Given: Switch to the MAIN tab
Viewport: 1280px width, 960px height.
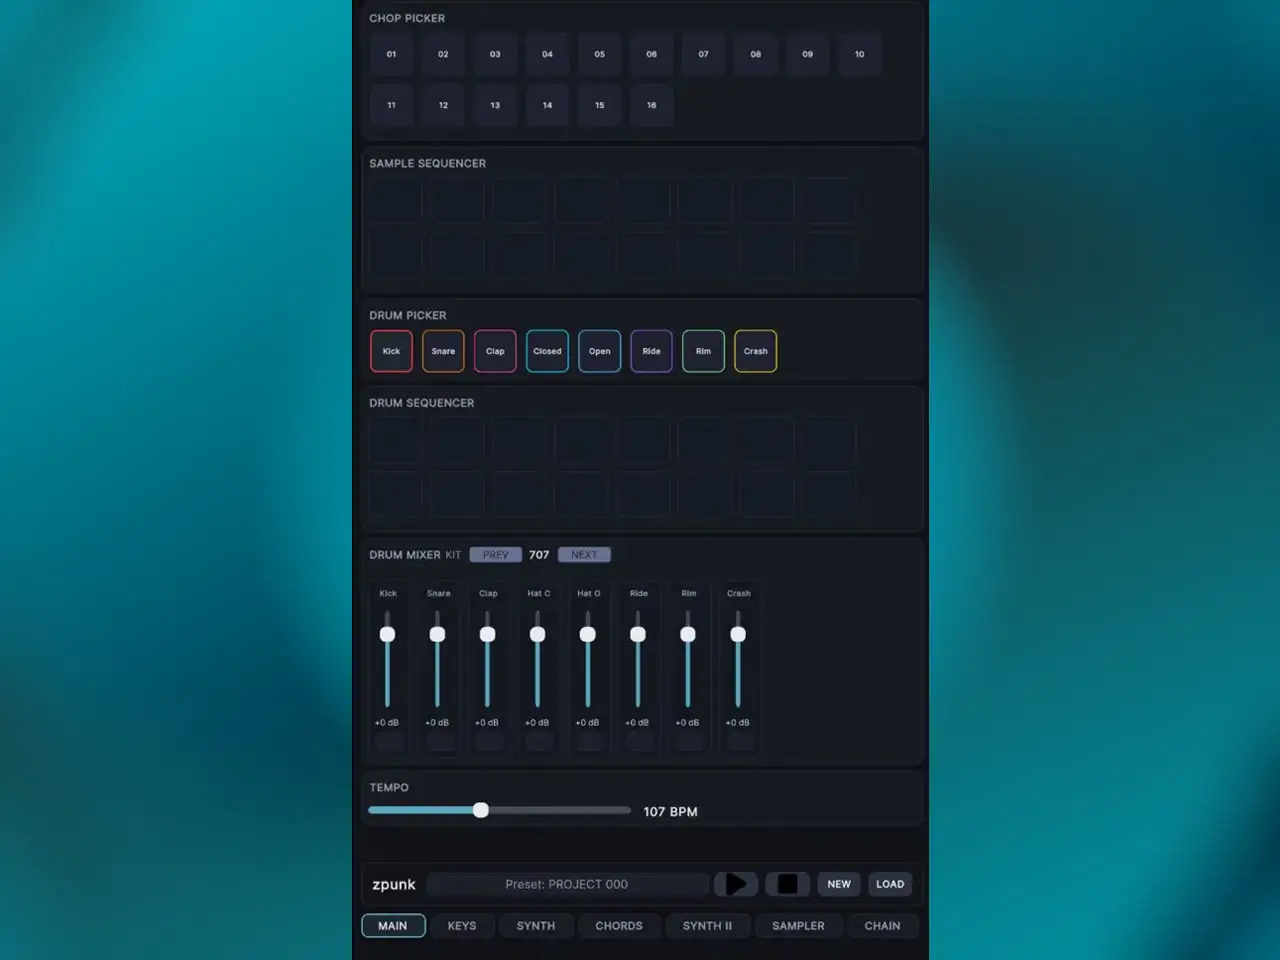Looking at the screenshot, I should [x=393, y=926].
